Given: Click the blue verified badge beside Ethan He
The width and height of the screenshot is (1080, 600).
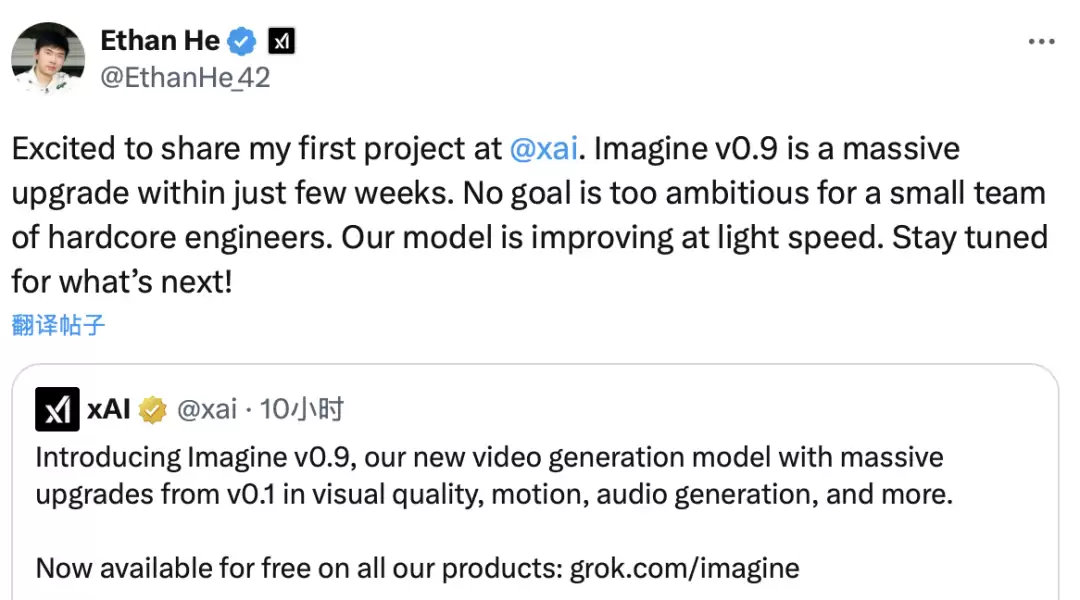Looking at the screenshot, I should (x=242, y=42).
